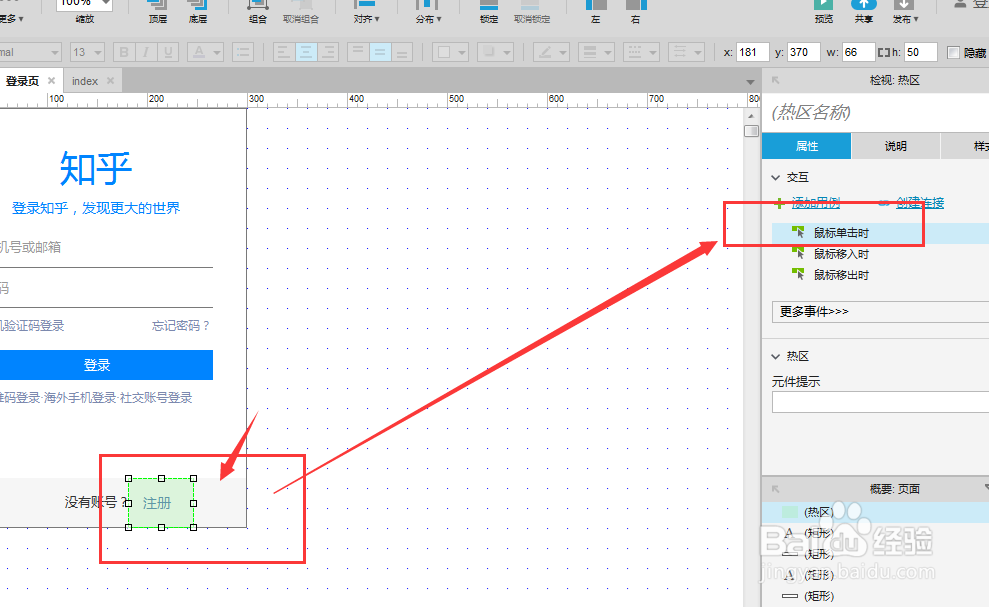Select the 鼠标移入时 event
Screen dimensions: 989x607
click(x=841, y=254)
